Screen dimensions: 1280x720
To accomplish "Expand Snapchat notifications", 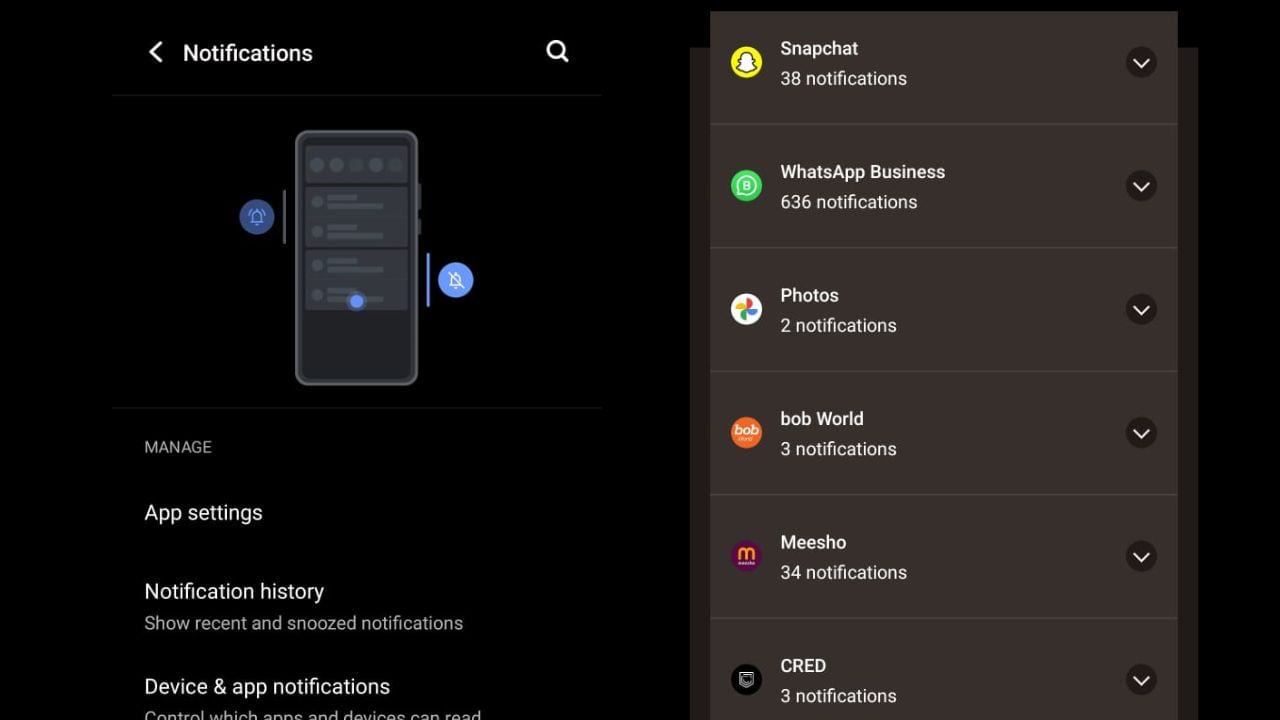I will click(1141, 62).
